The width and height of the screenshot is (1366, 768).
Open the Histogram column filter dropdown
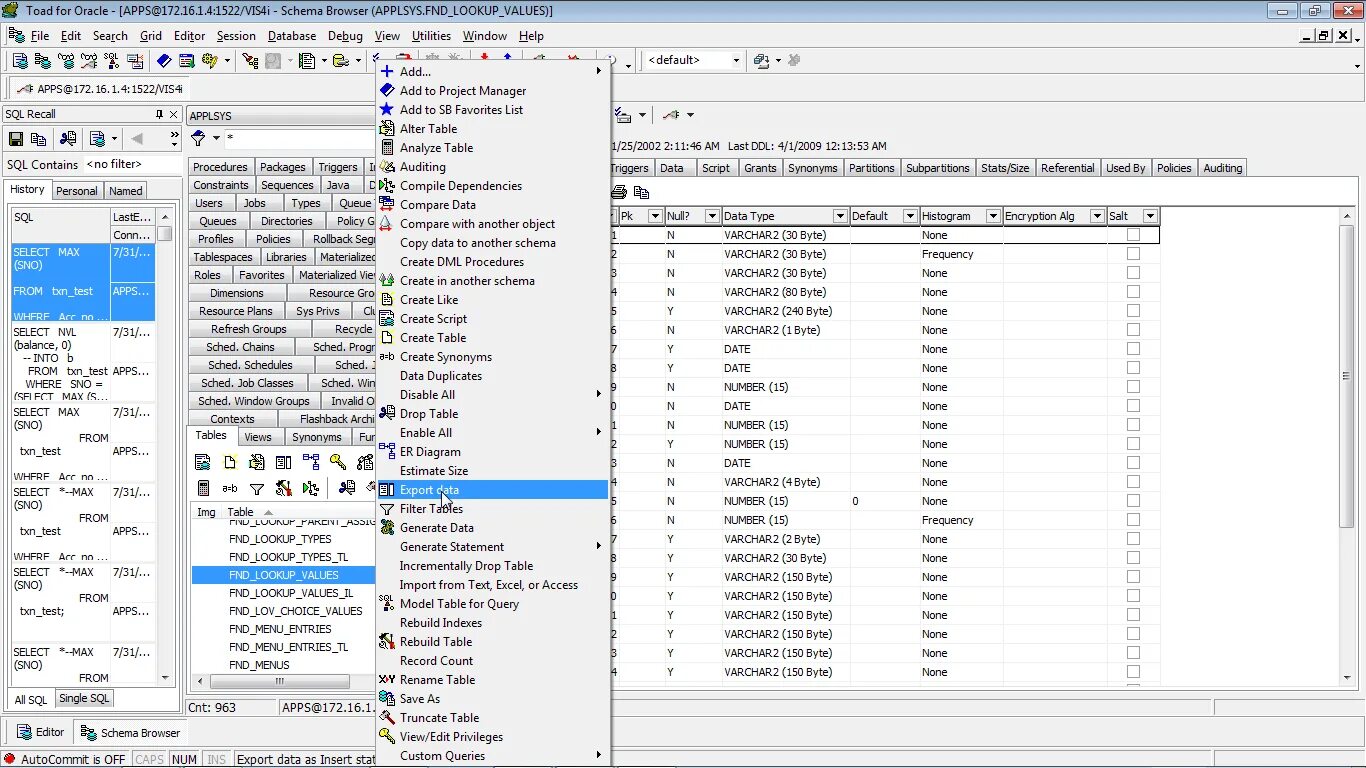[993, 216]
